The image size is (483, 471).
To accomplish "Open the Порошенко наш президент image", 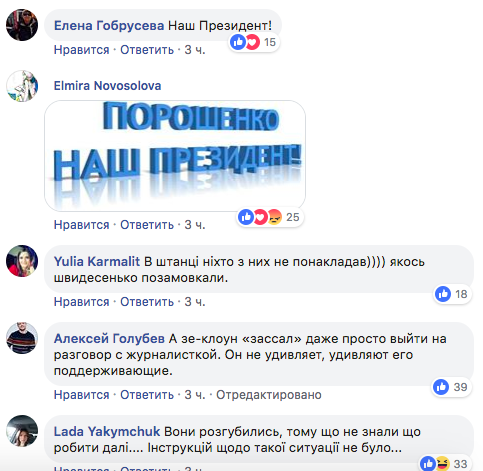I will (175, 156).
